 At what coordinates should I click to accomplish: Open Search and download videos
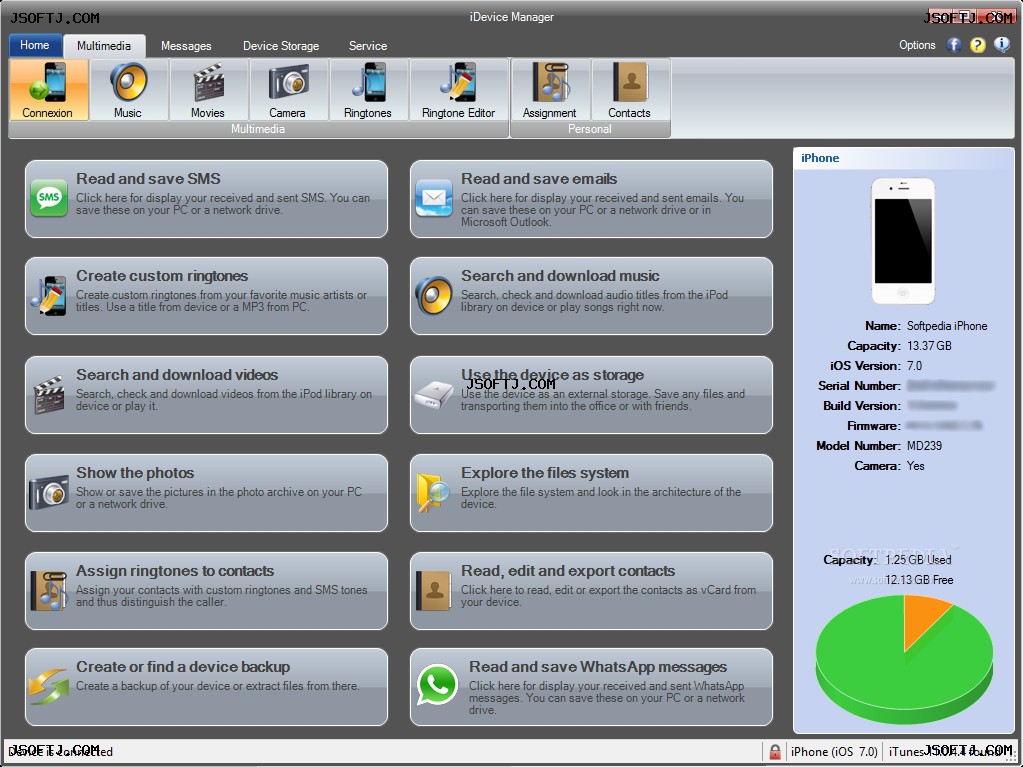click(206, 395)
